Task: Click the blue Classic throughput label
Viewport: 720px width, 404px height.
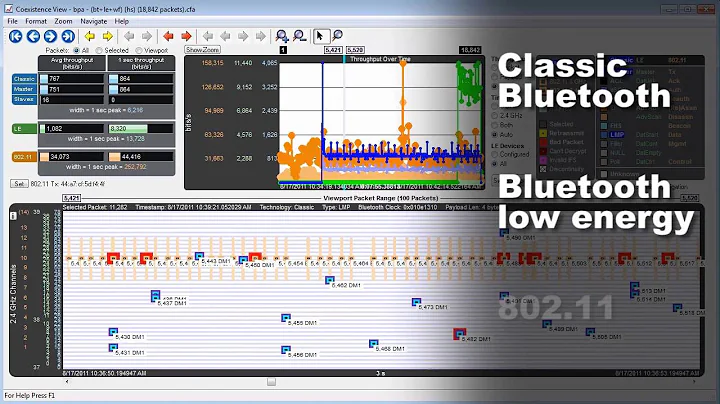Action: coord(24,79)
